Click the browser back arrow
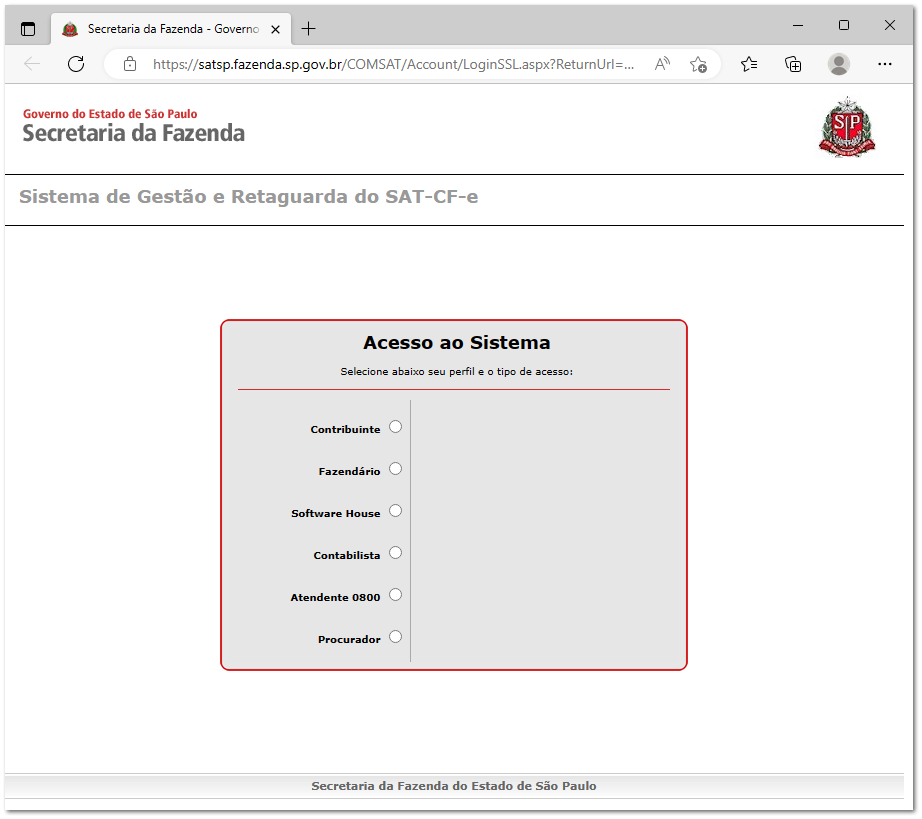The width and height of the screenshot is (922, 819). 31,63
